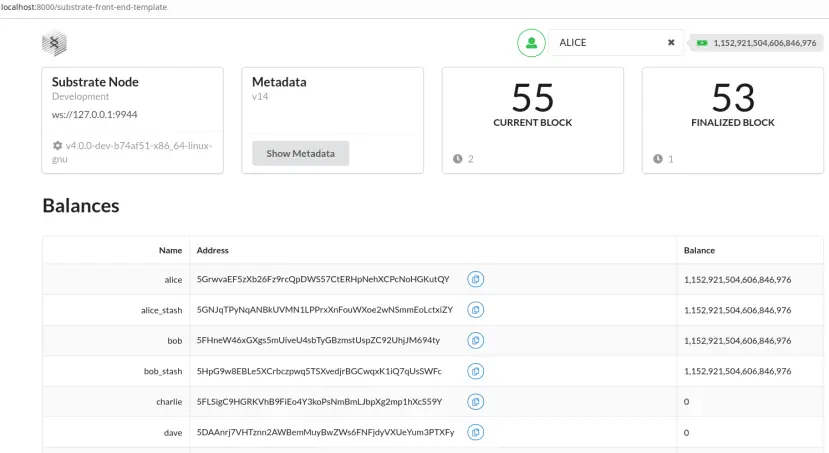Copy bob's address with copy icon
829x453 pixels.
[x=475, y=340]
